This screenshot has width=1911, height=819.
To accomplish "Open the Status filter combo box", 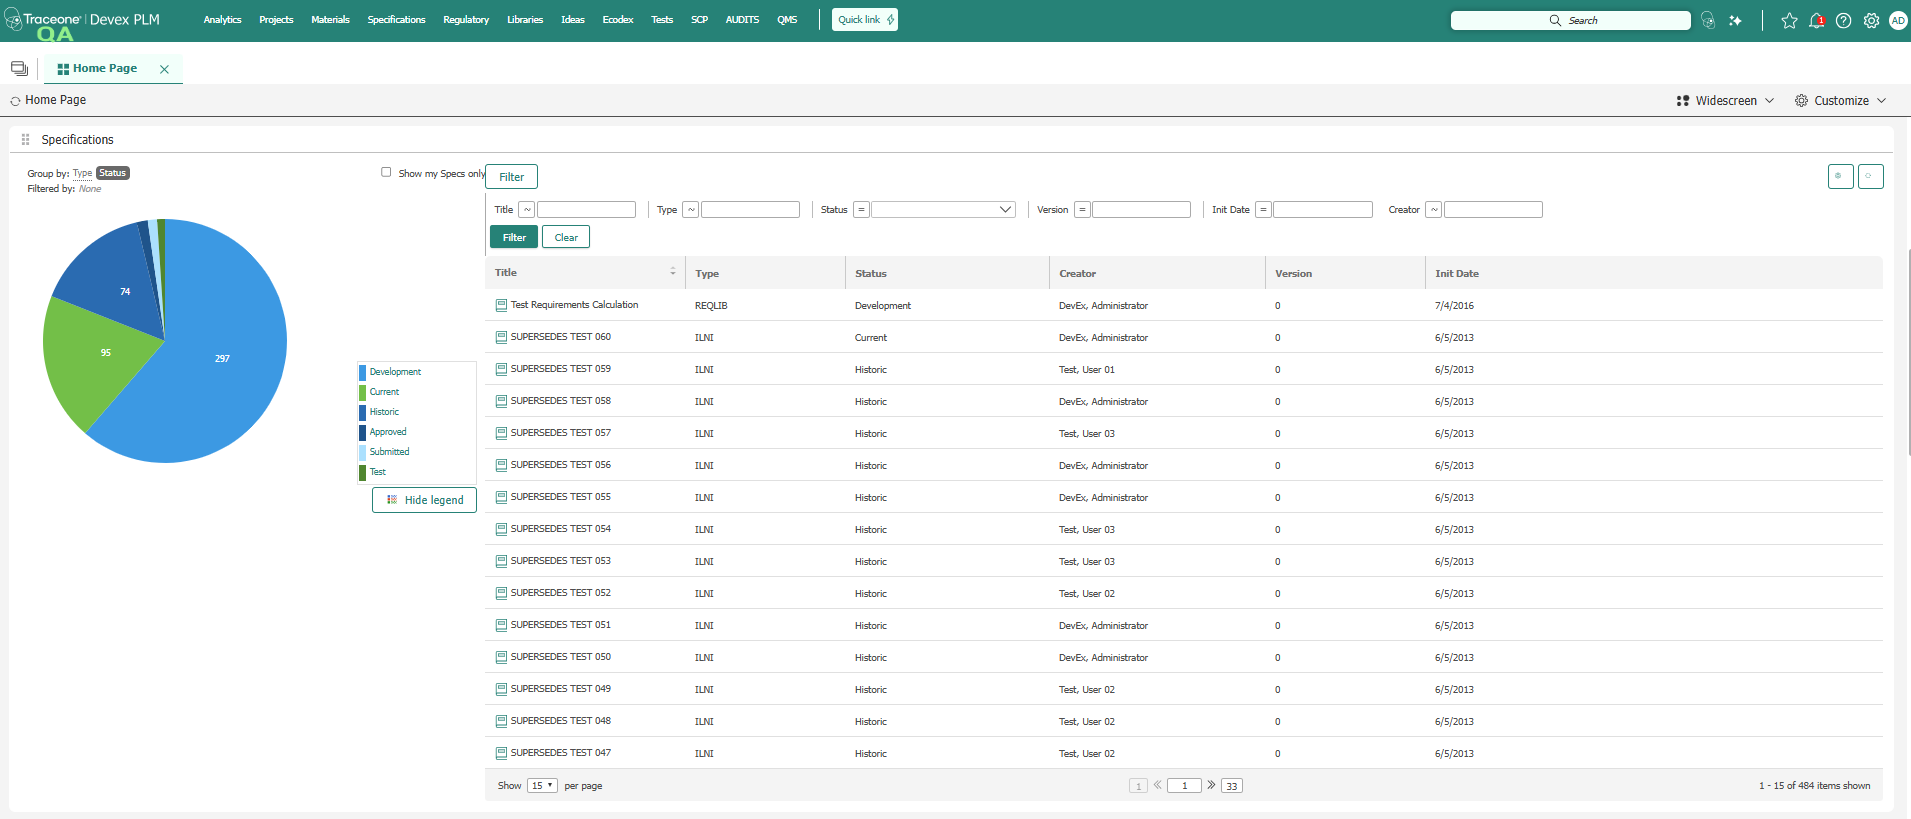I will (x=943, y=210).
